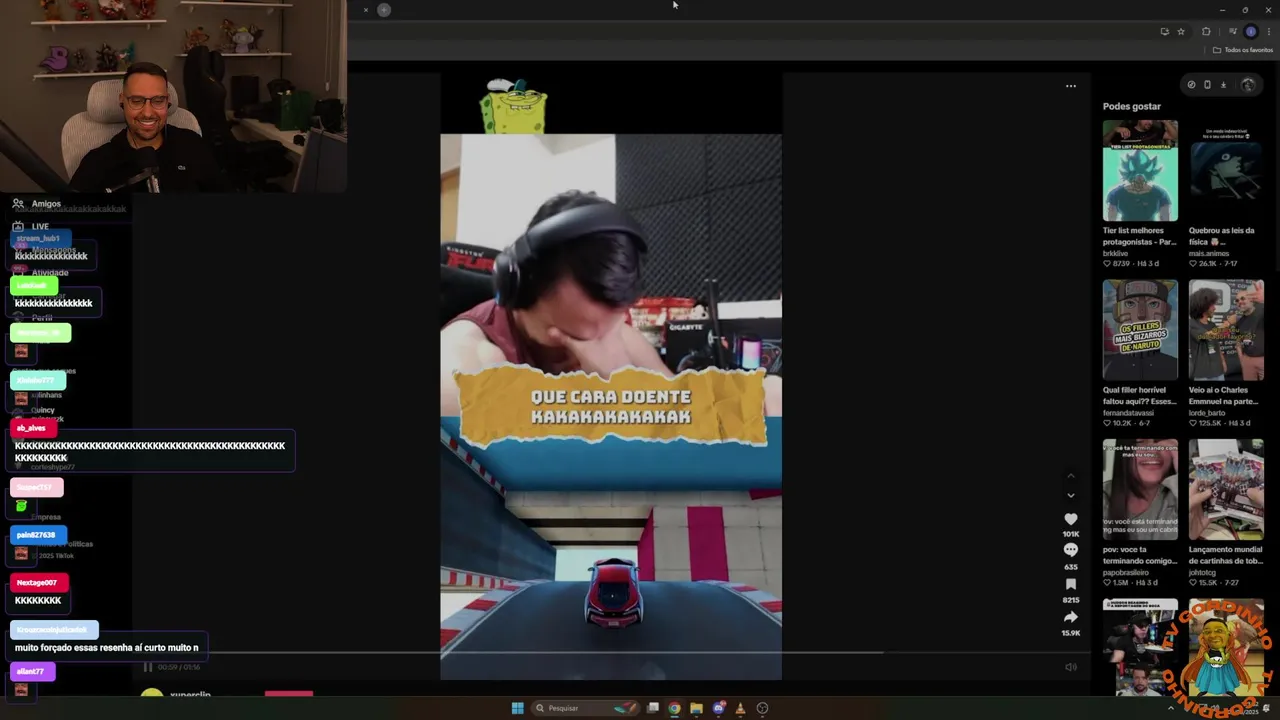
Task: Open the browser profile avatar in toolbar
Action: [x=1250, y=32]
